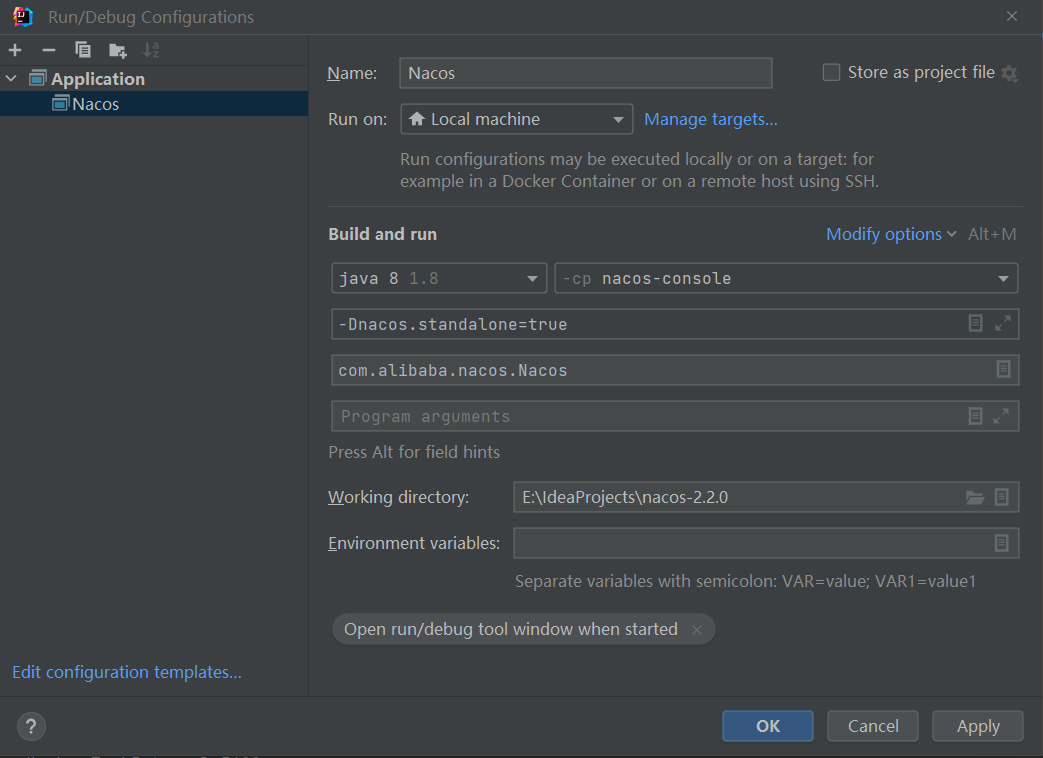Screen dimensions: 1043x758
Task: Insert macro in Program arguments field
Action: coord(975,416)
